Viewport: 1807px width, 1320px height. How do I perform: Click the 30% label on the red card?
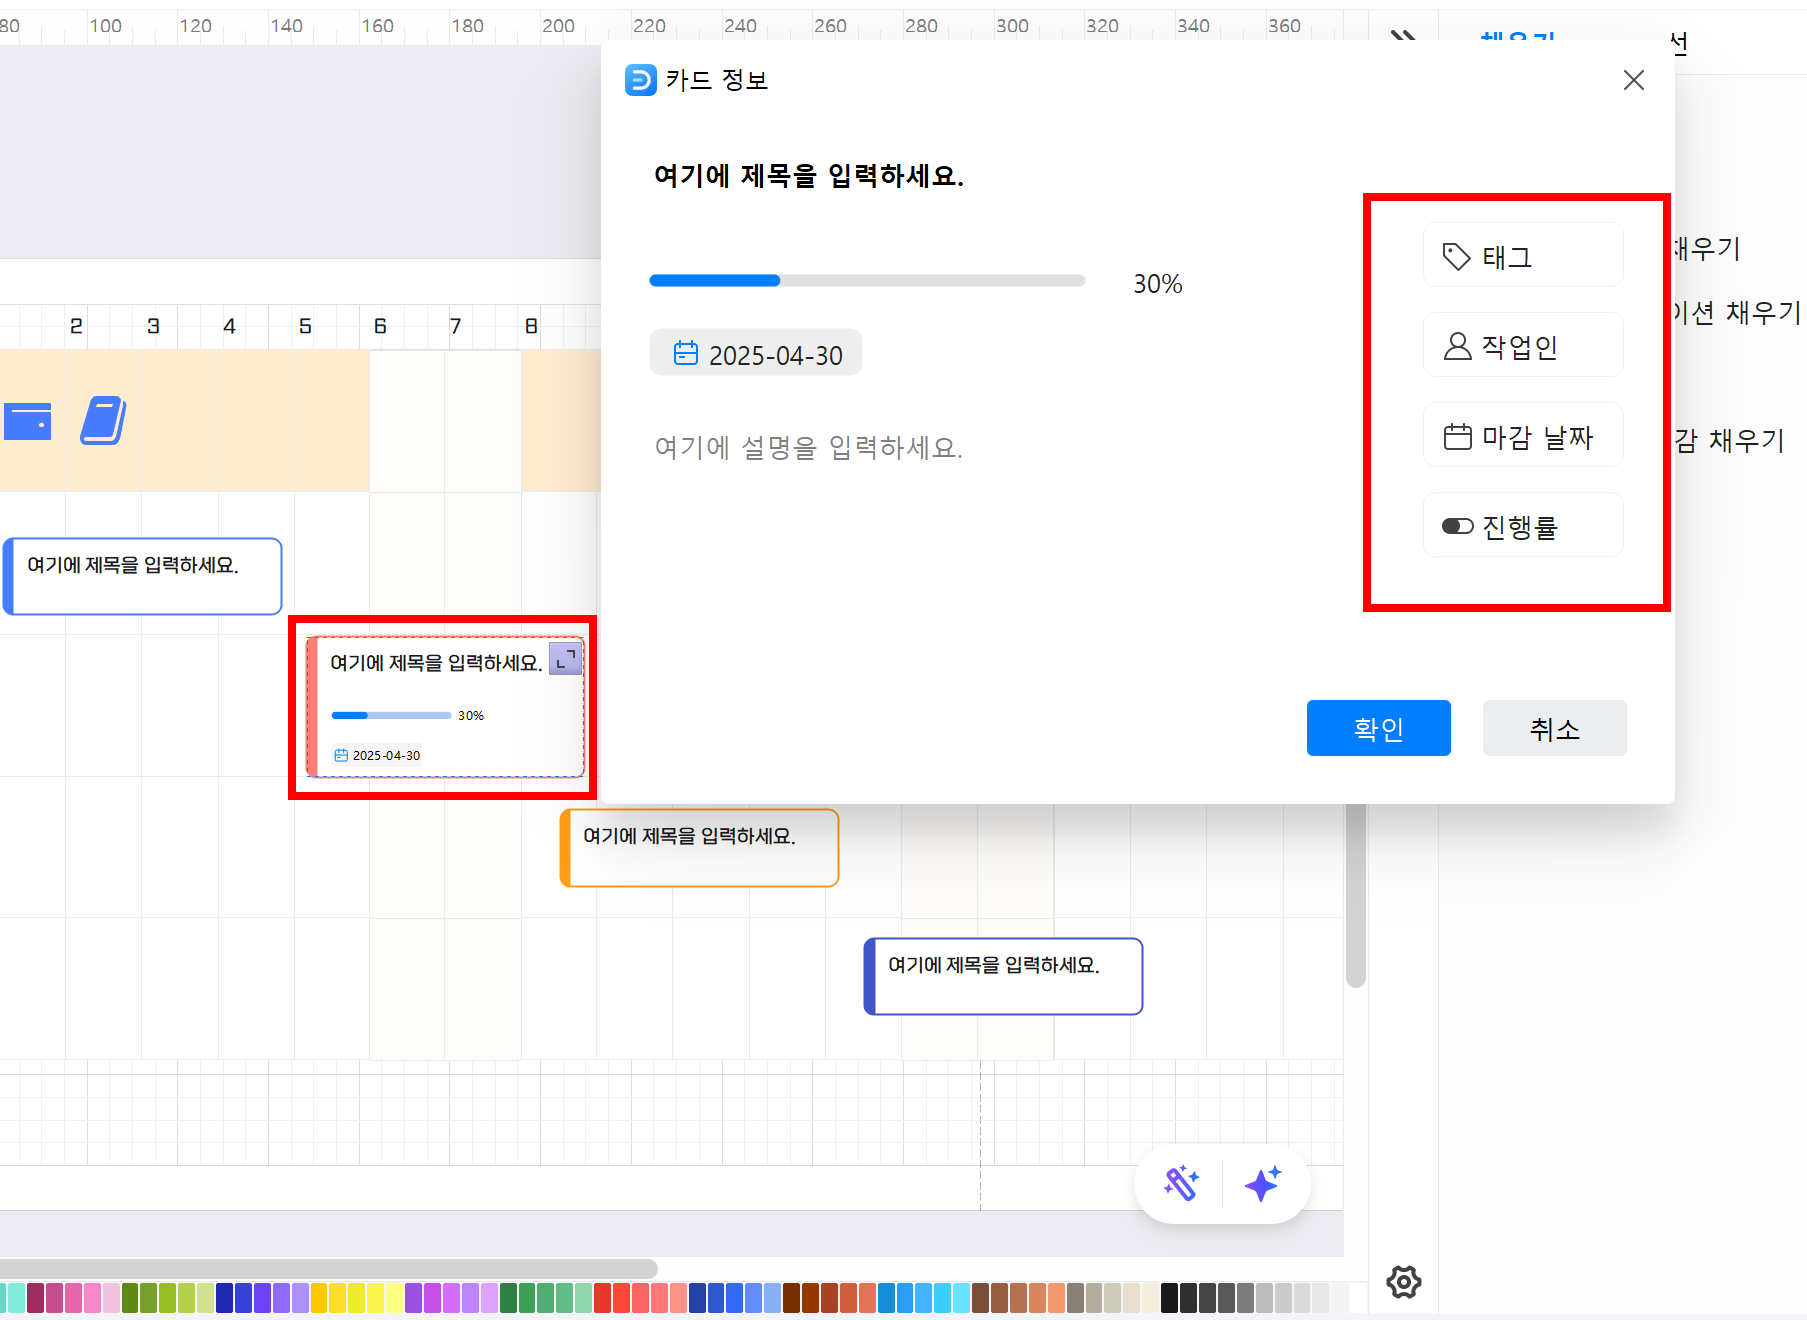(x=471, y=715)
